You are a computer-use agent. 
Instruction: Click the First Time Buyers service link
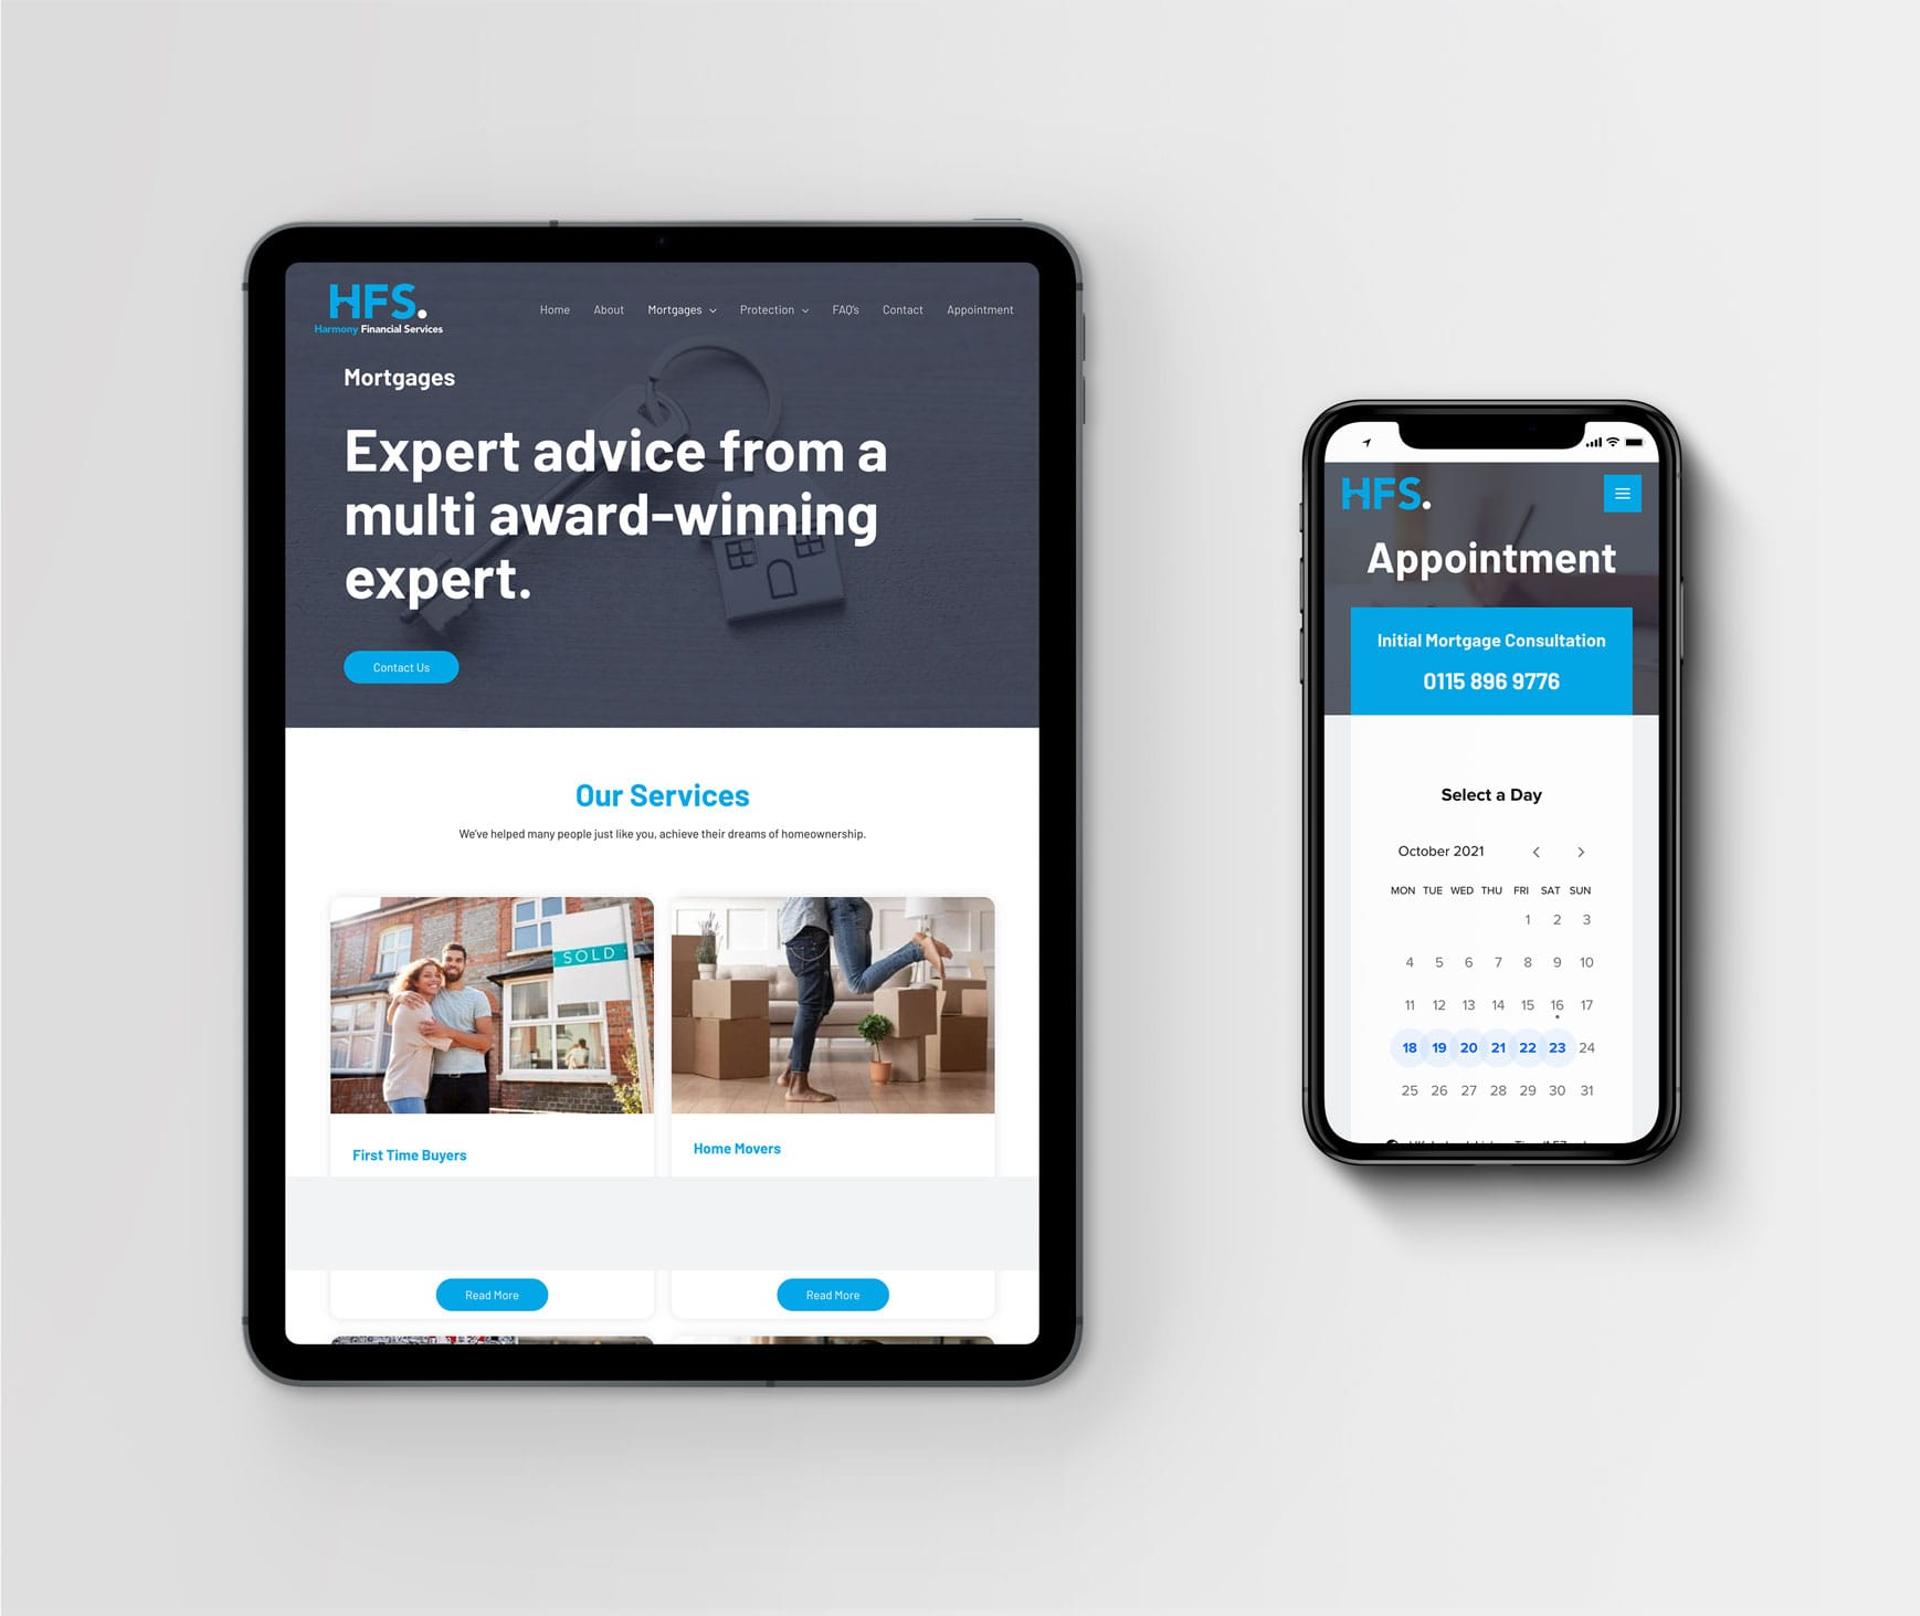click(x=409, y=1153)
